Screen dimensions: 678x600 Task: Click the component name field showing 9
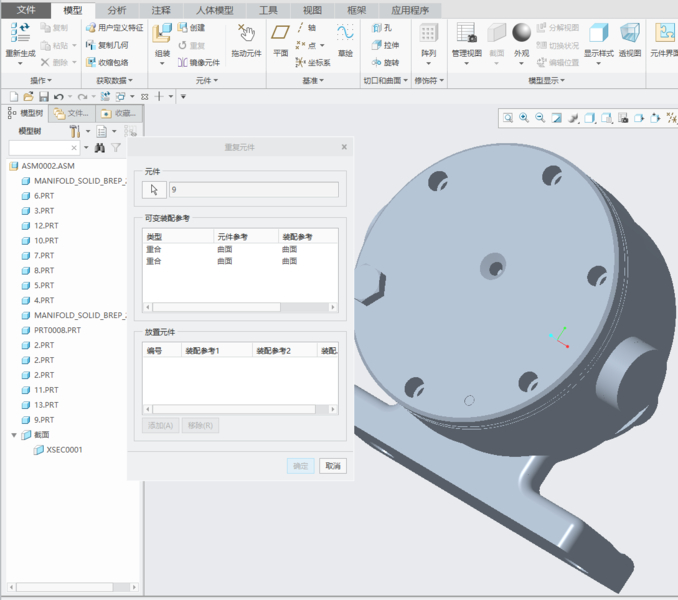[x=254, y=190]
